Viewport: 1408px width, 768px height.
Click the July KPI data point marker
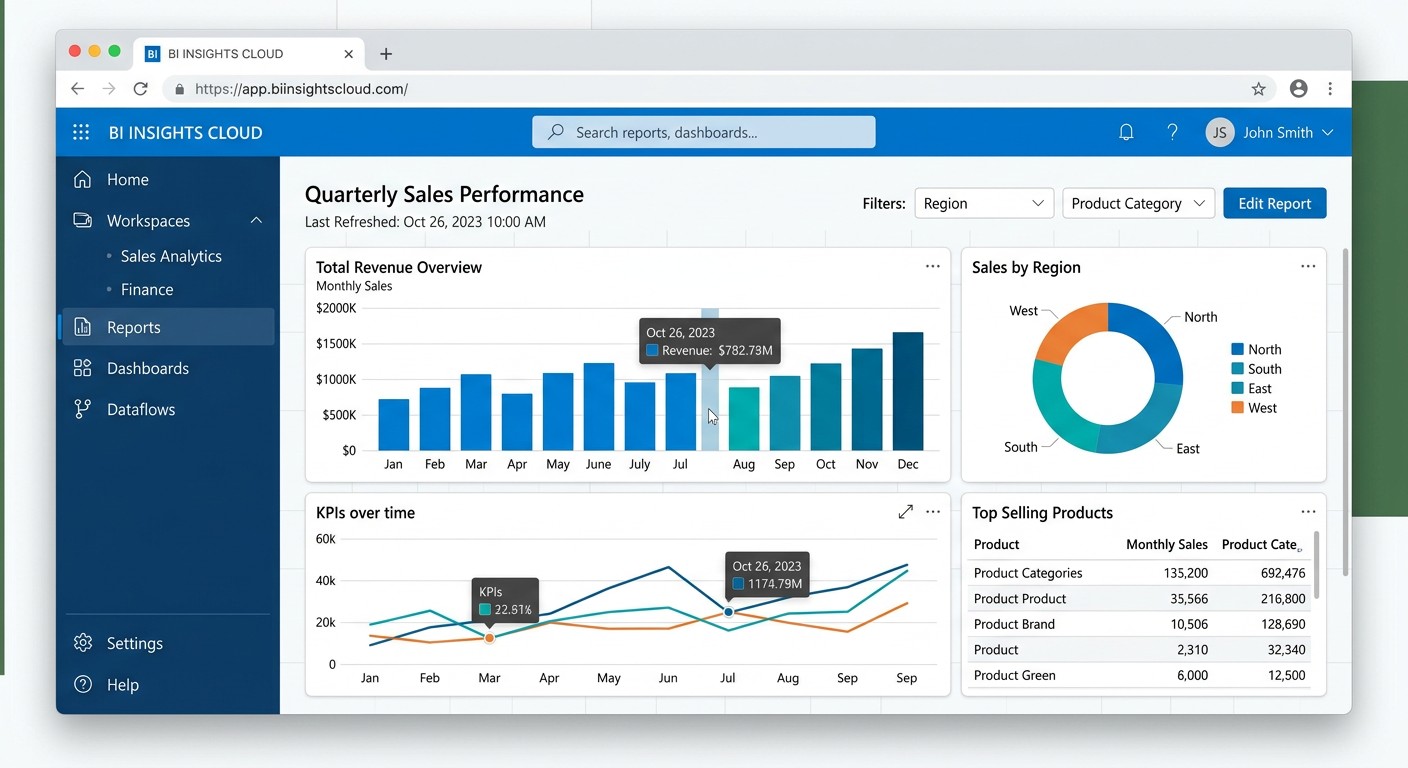[x=728, y=612]
